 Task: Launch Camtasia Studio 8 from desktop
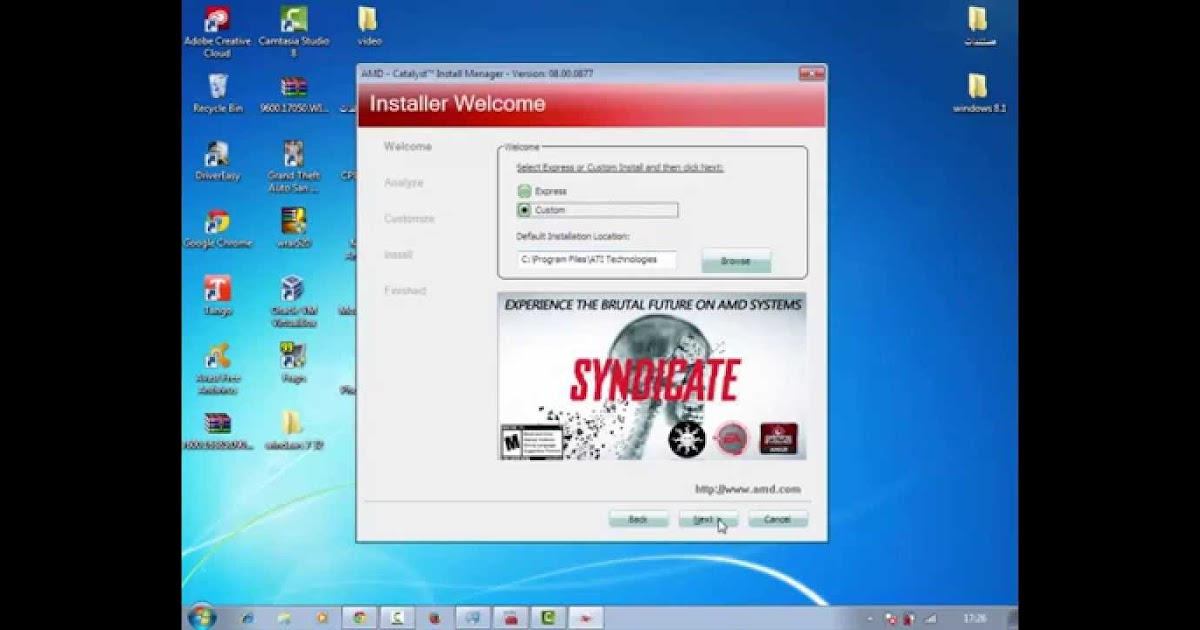tap(293, 31)
